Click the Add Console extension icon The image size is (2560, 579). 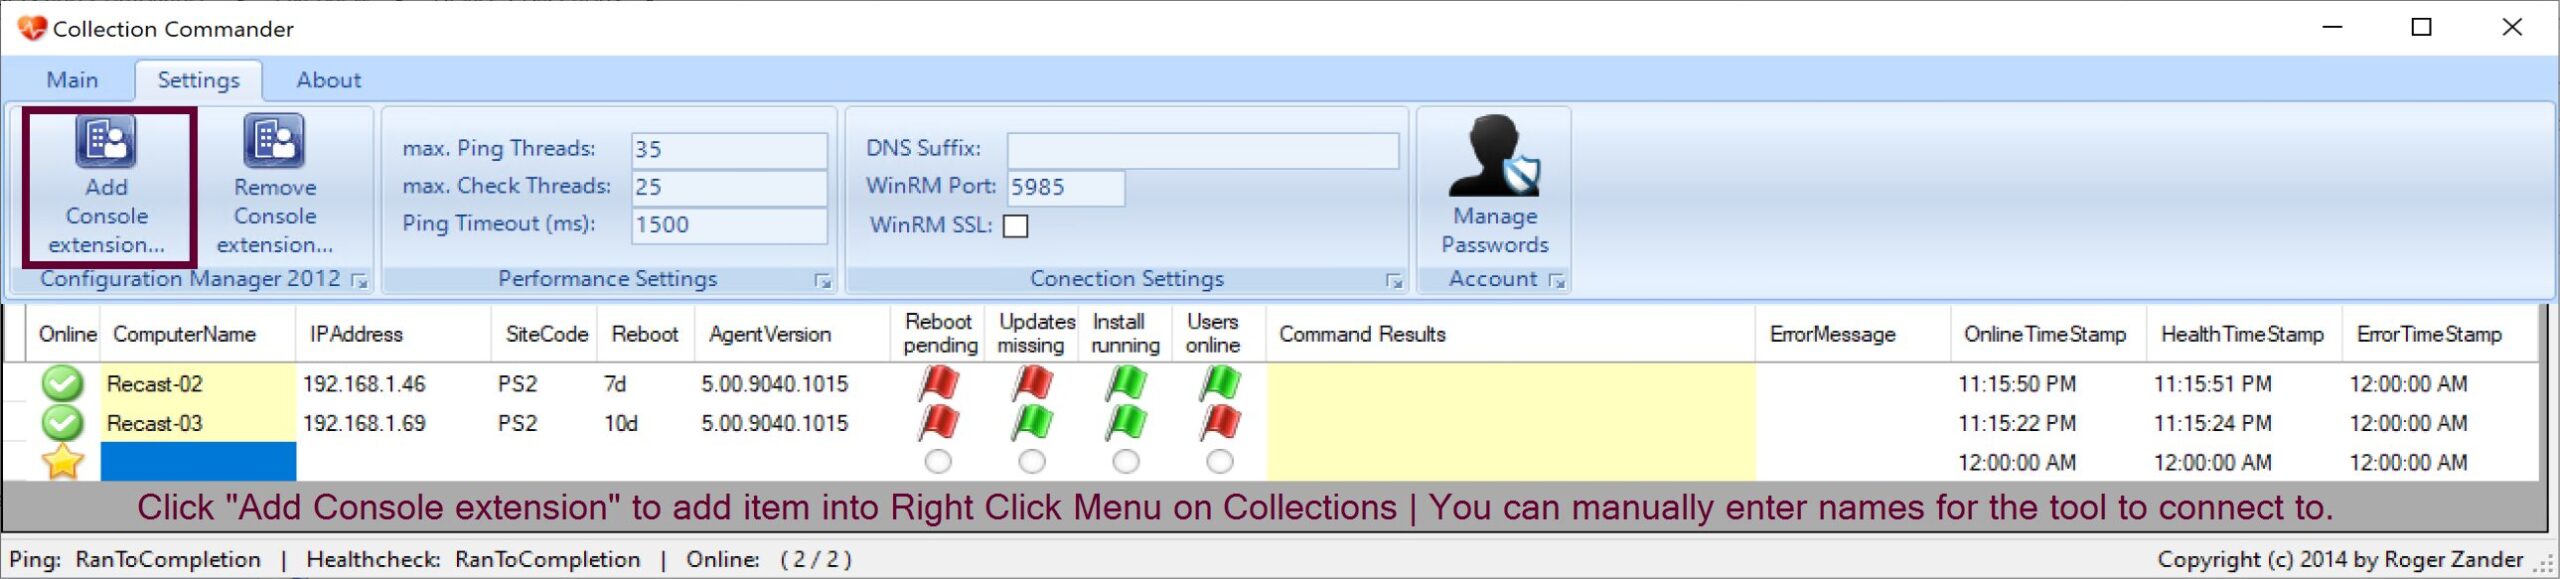pyautogui.click(x=106, y=141)
